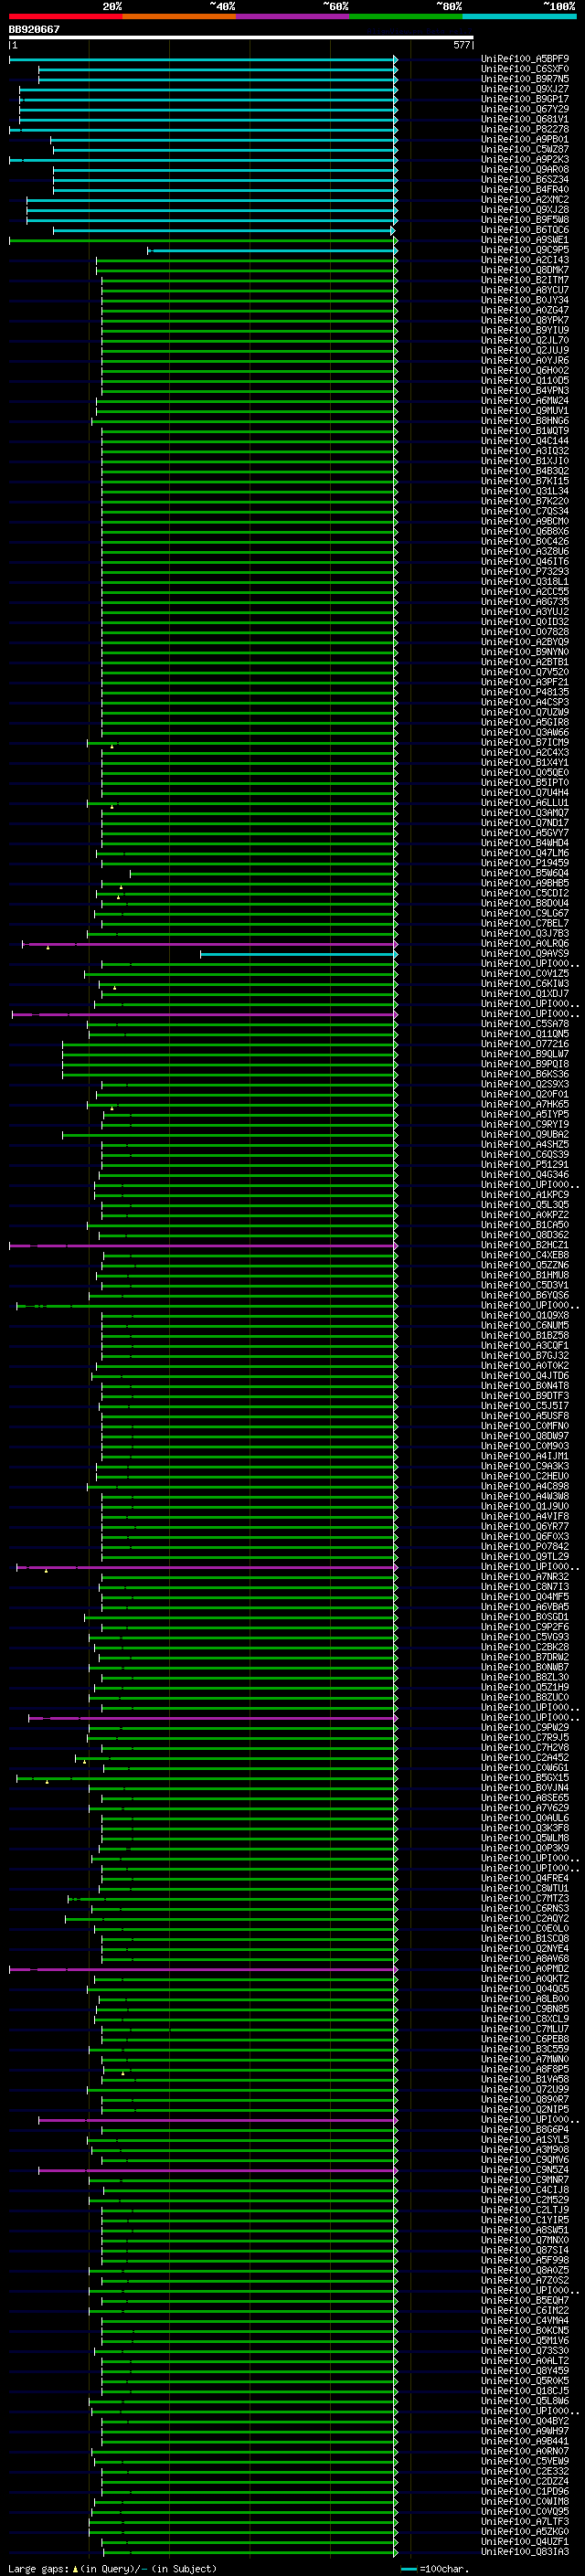The height and width of the screenshot is (2576, 585).
Task: Click hit label UniRef100_B6SZ34
Action: [525, 179]
